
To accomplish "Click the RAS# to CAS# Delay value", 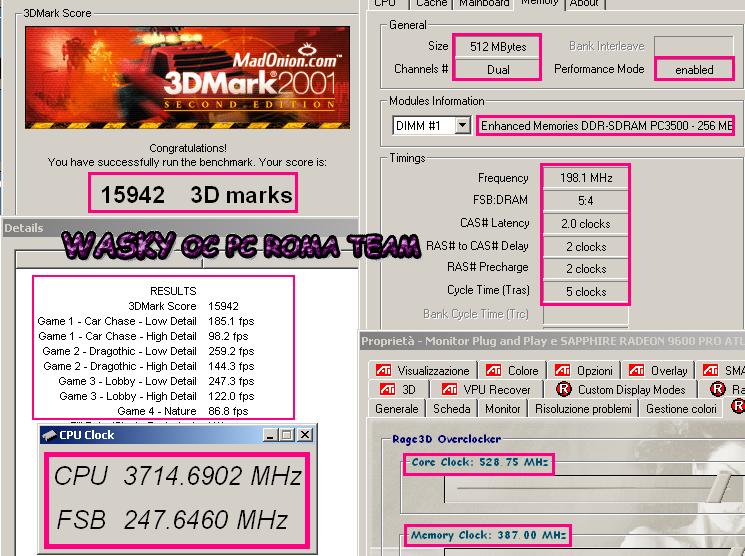I will 585,247.
